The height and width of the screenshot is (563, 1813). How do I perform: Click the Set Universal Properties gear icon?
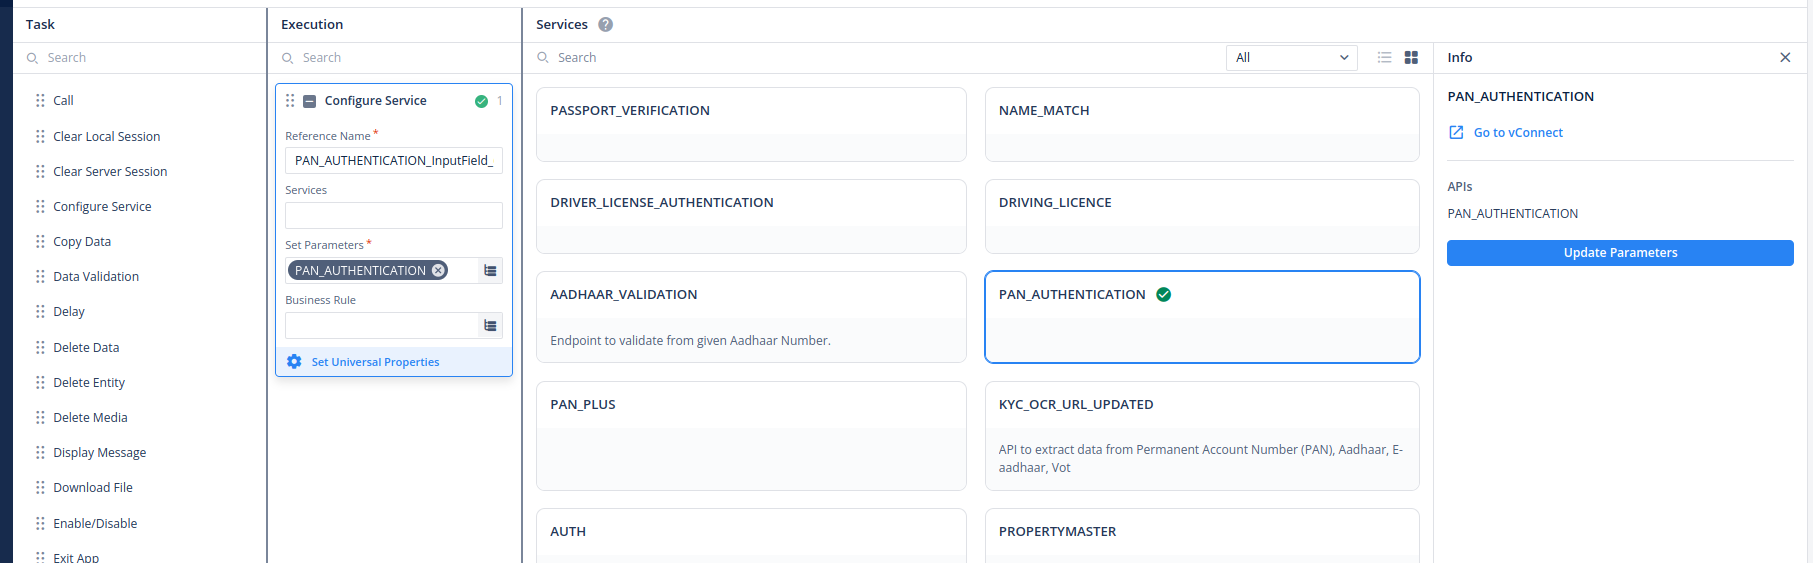pyautogui.click(x=294, y=362)
